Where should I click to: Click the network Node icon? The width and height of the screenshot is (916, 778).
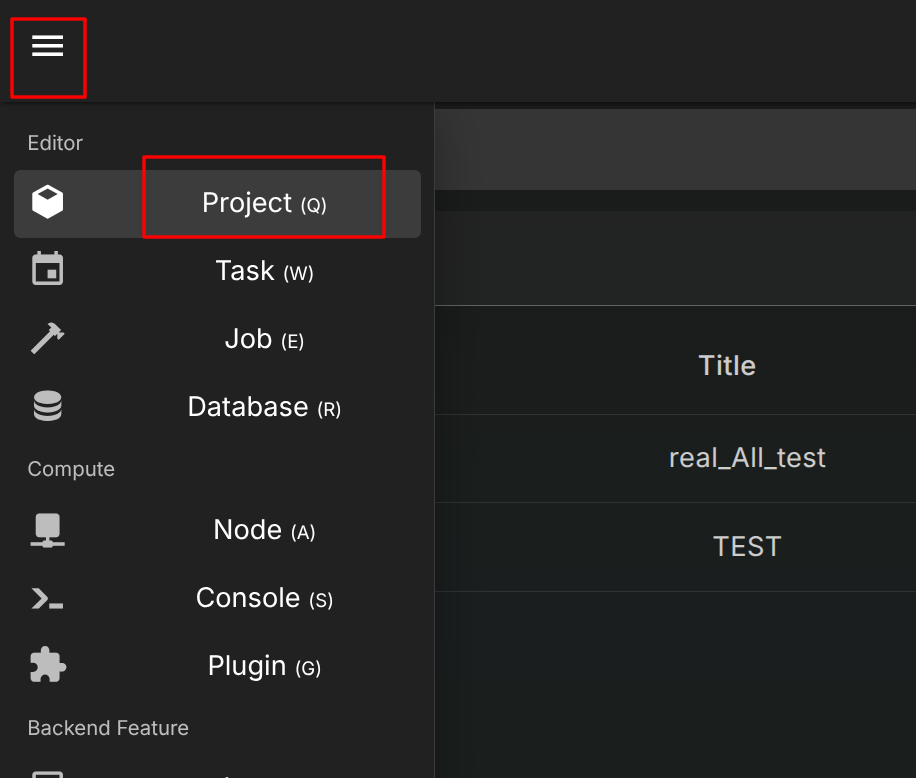pyautogui.click(x=47, y=530)
